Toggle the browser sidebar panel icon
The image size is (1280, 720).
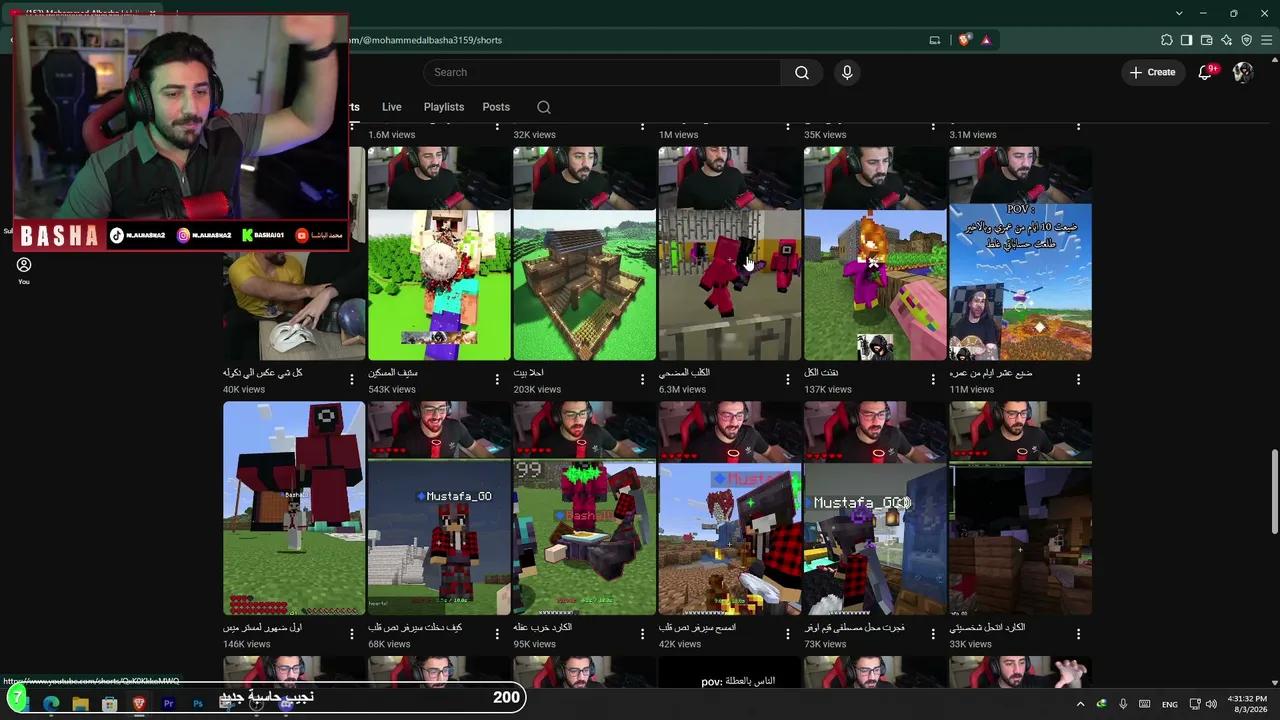pos(1187,40)
